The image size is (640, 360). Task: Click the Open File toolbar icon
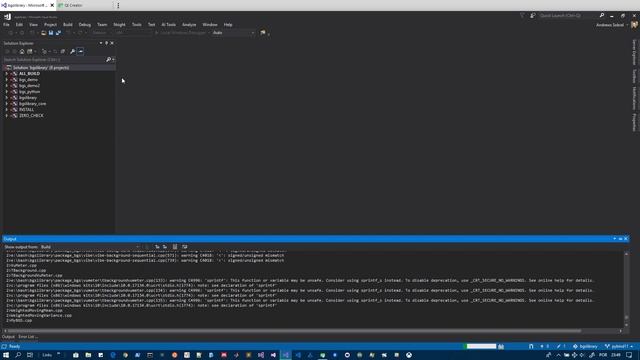[43, 33]
